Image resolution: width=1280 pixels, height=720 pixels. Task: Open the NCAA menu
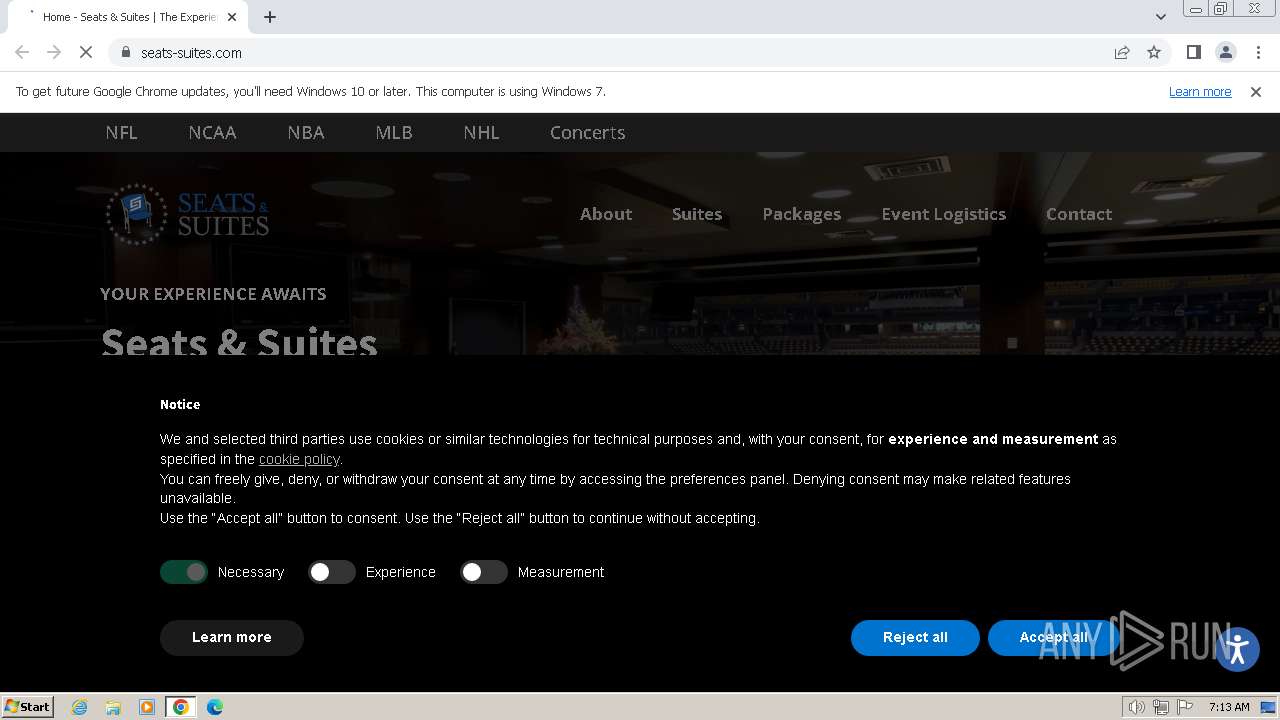[212, 132]
